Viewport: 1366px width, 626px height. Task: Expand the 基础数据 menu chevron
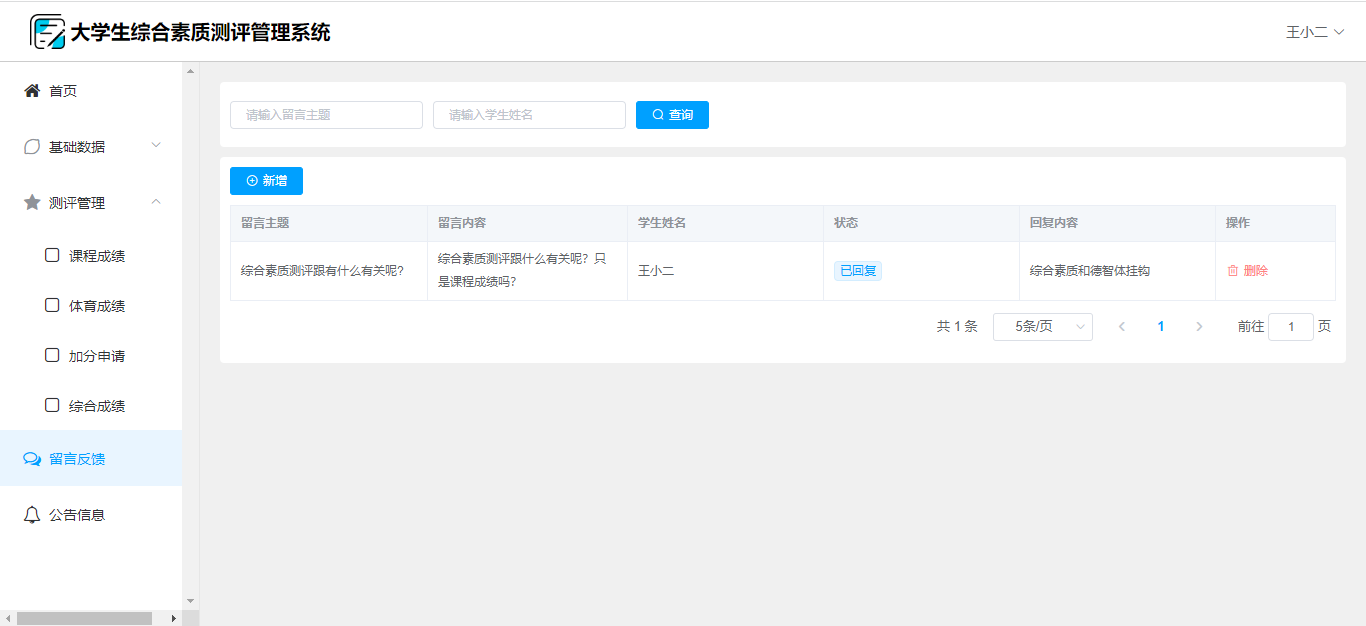pos(156,146)
